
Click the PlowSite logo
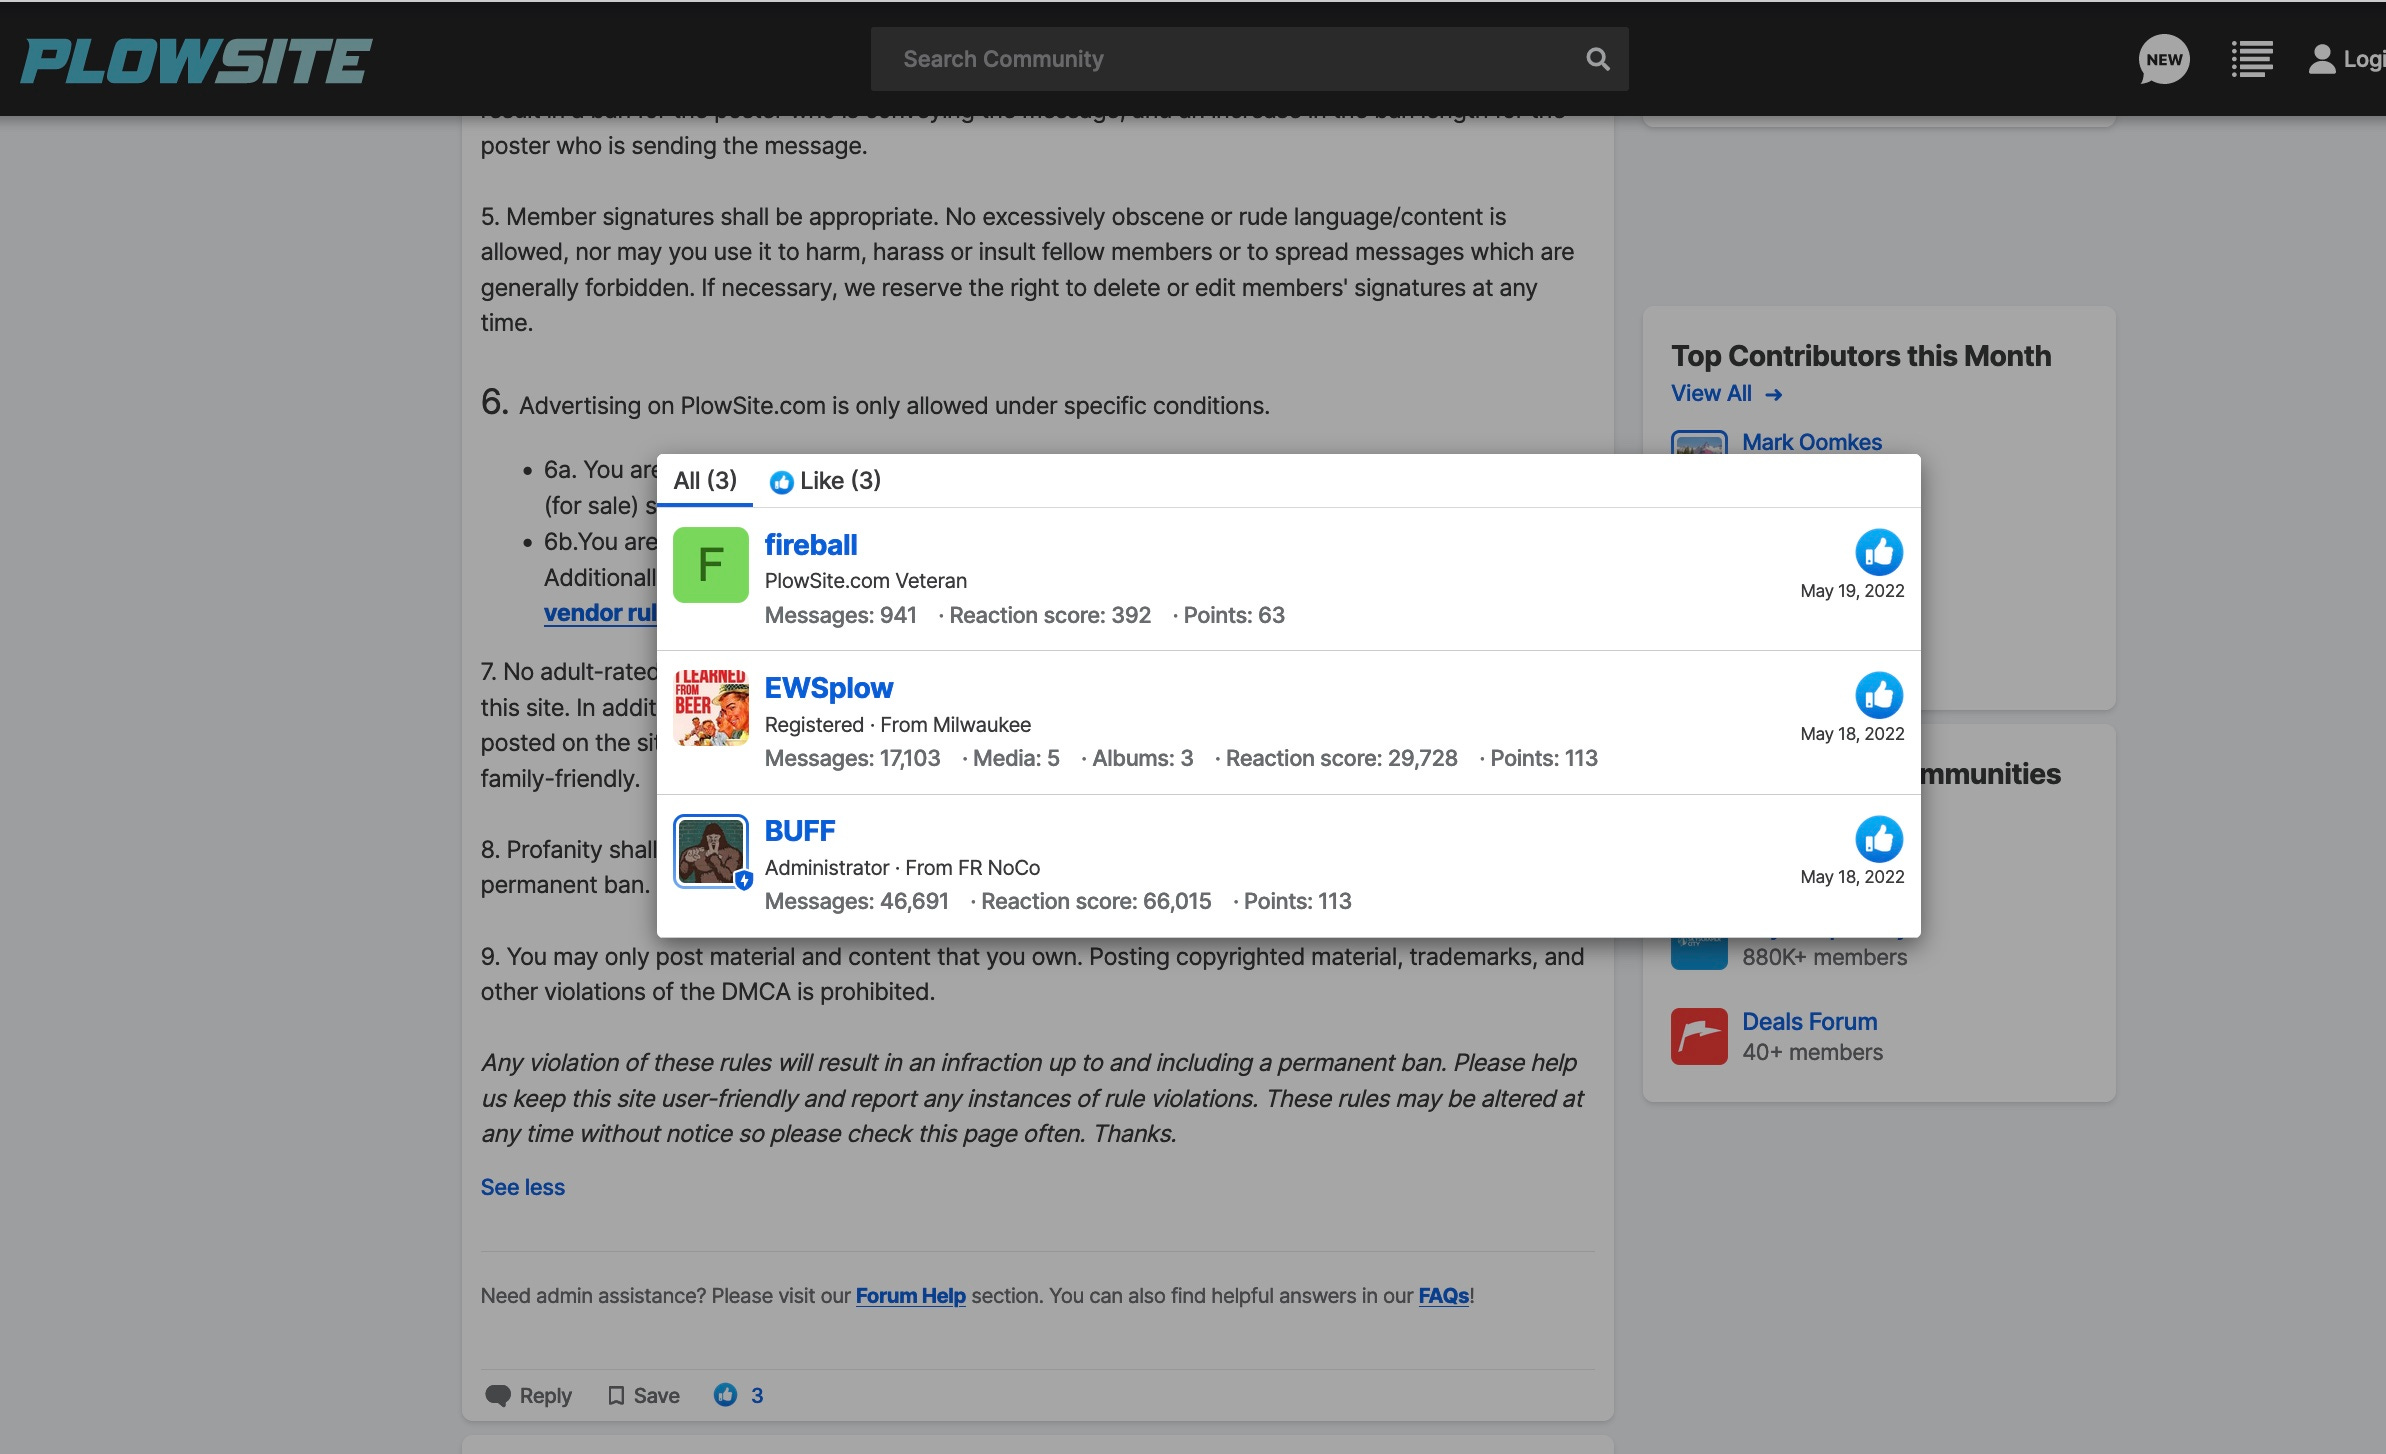coord(196,60)
